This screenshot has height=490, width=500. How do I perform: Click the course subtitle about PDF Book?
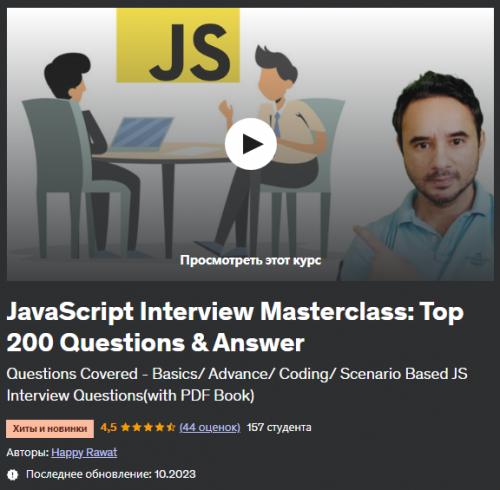[237, 384]
